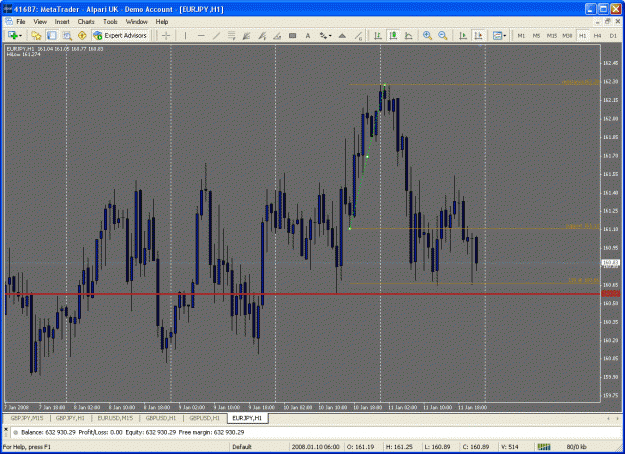Switch chart to Bar Chart mode
625x454 pixels.
377,35
